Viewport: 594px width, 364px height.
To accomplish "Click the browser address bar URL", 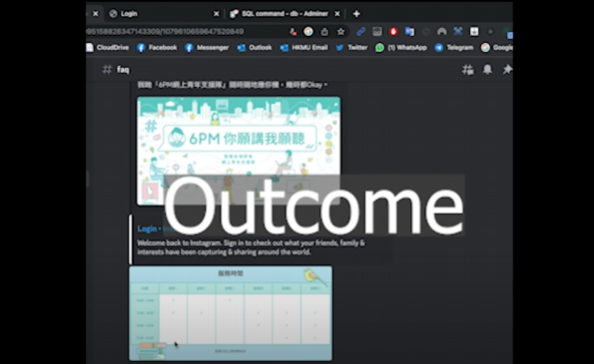I will [x=165, y=31].
